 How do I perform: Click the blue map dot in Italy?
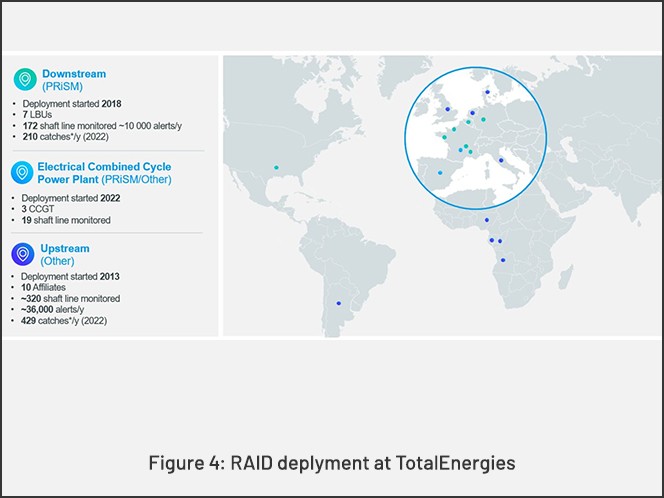pos(501,160)
